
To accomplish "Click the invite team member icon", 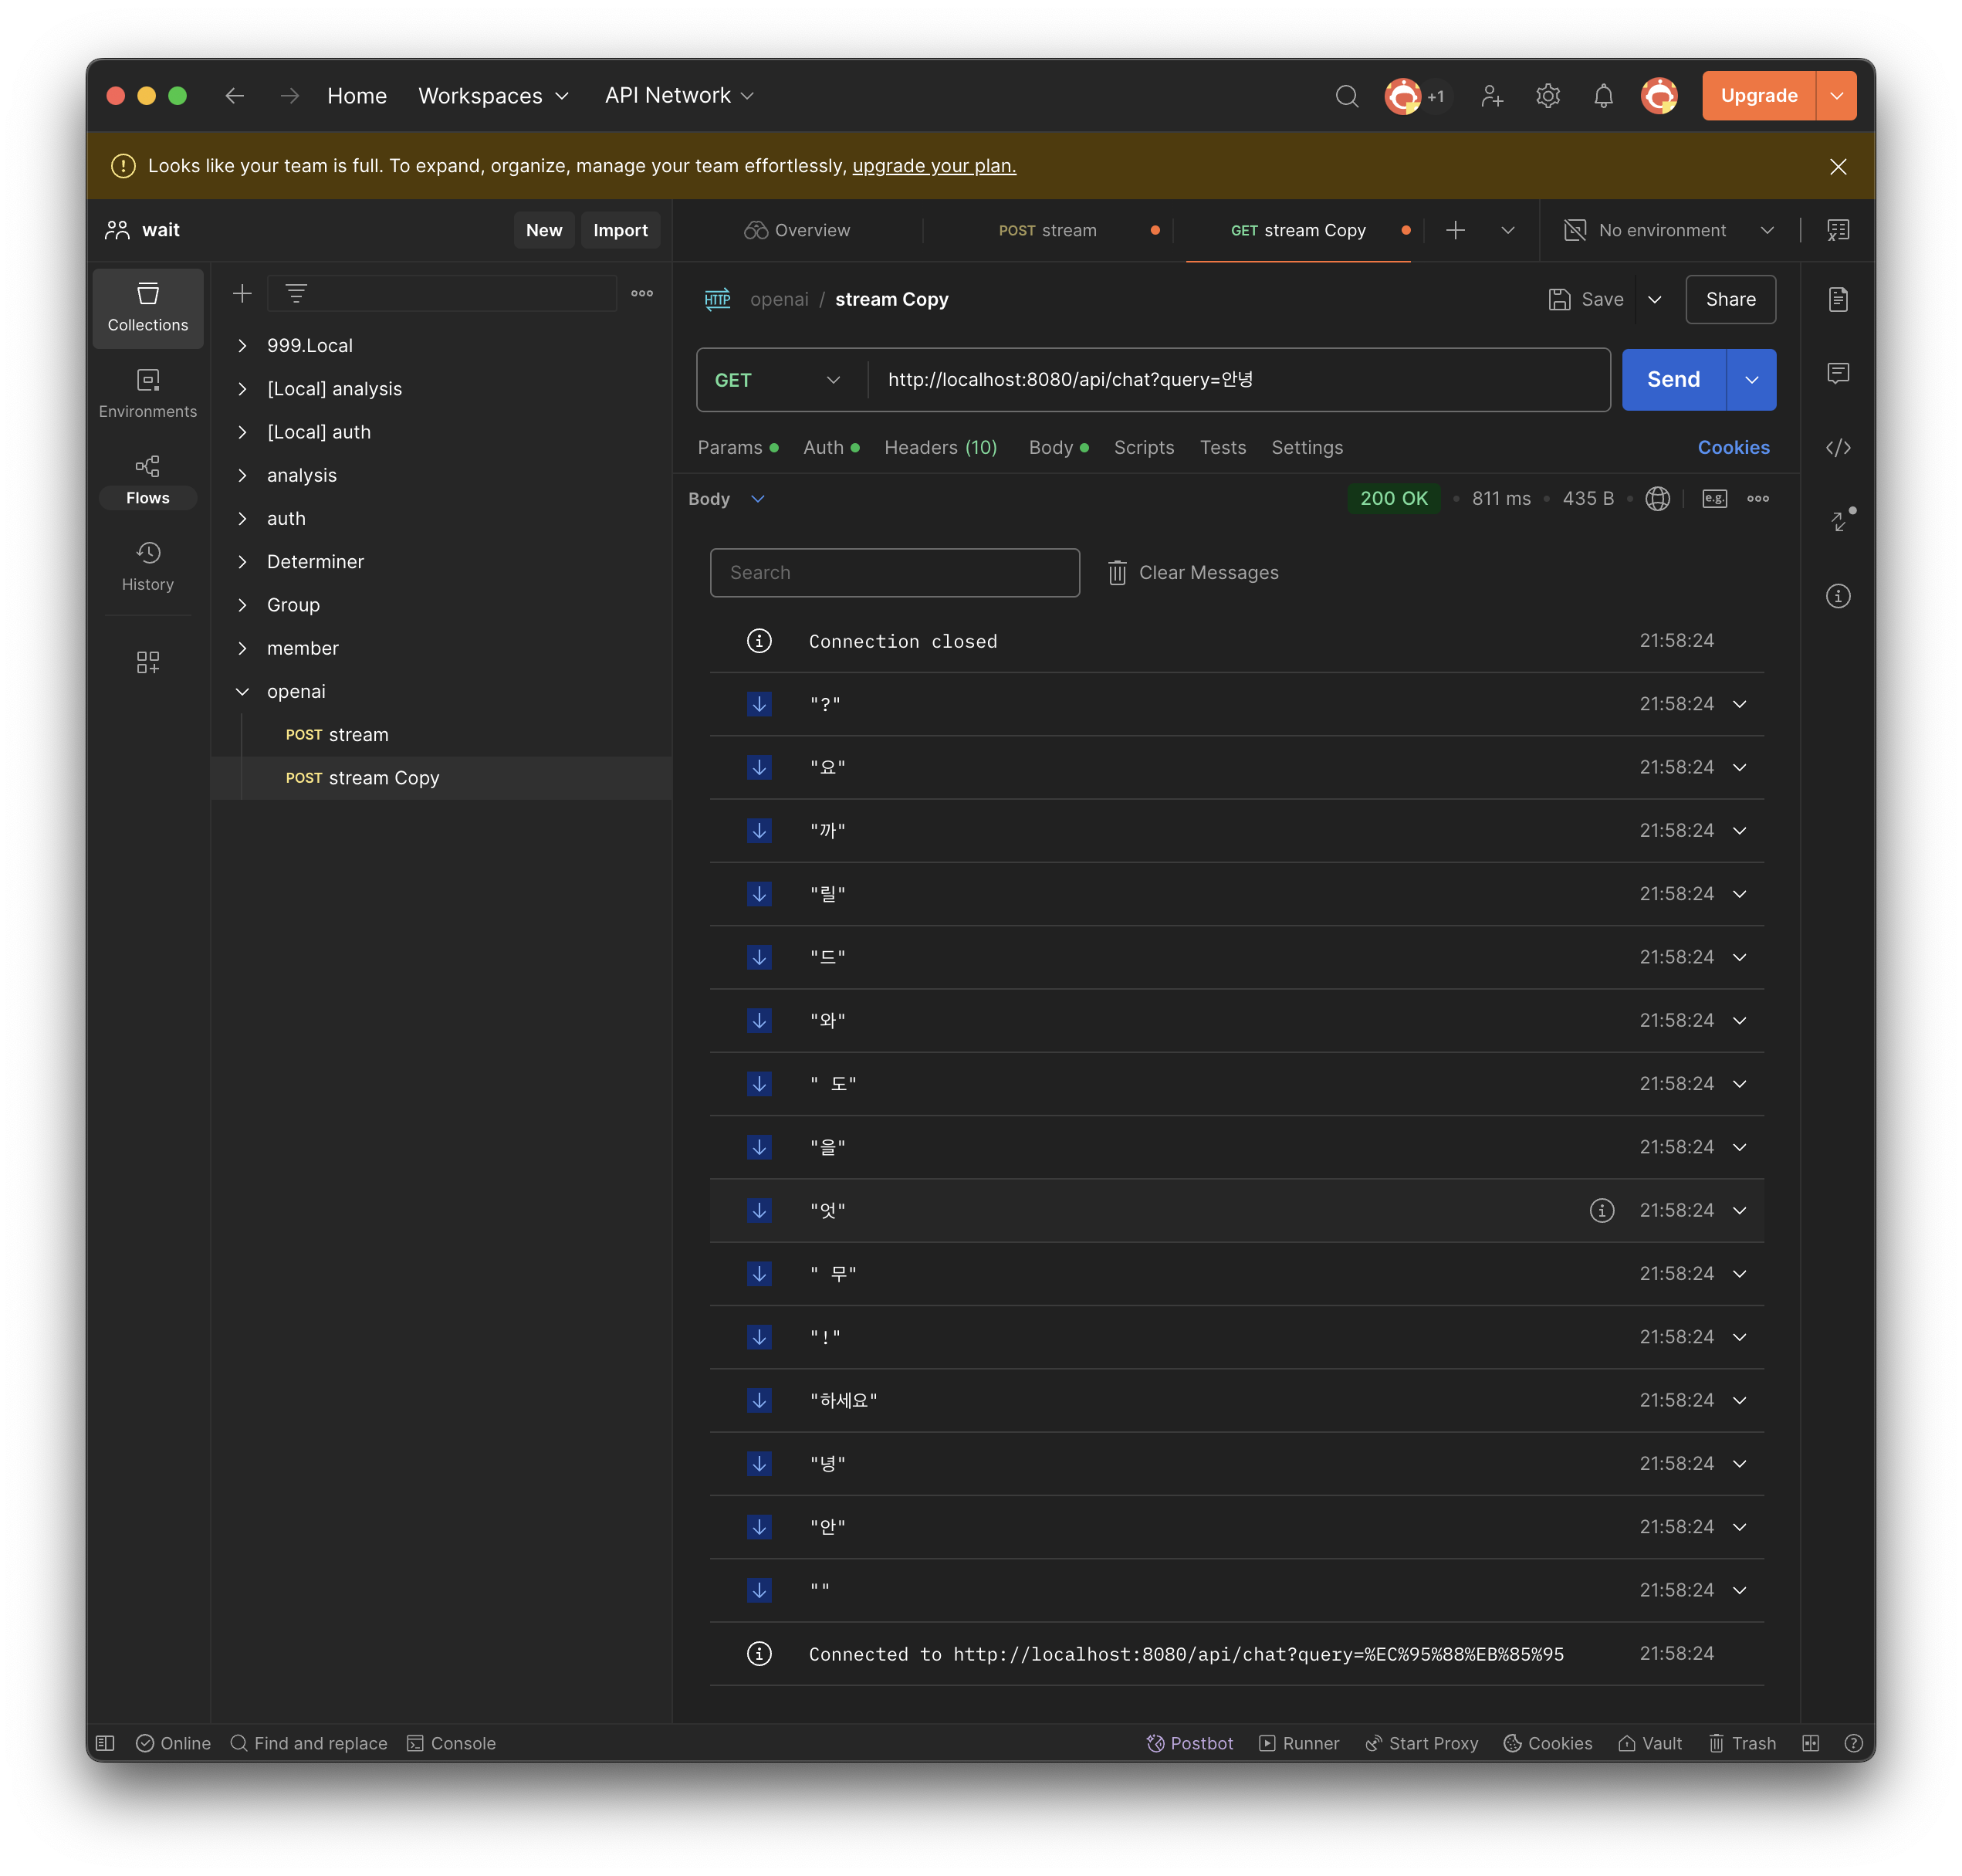I will [1492, 96].
